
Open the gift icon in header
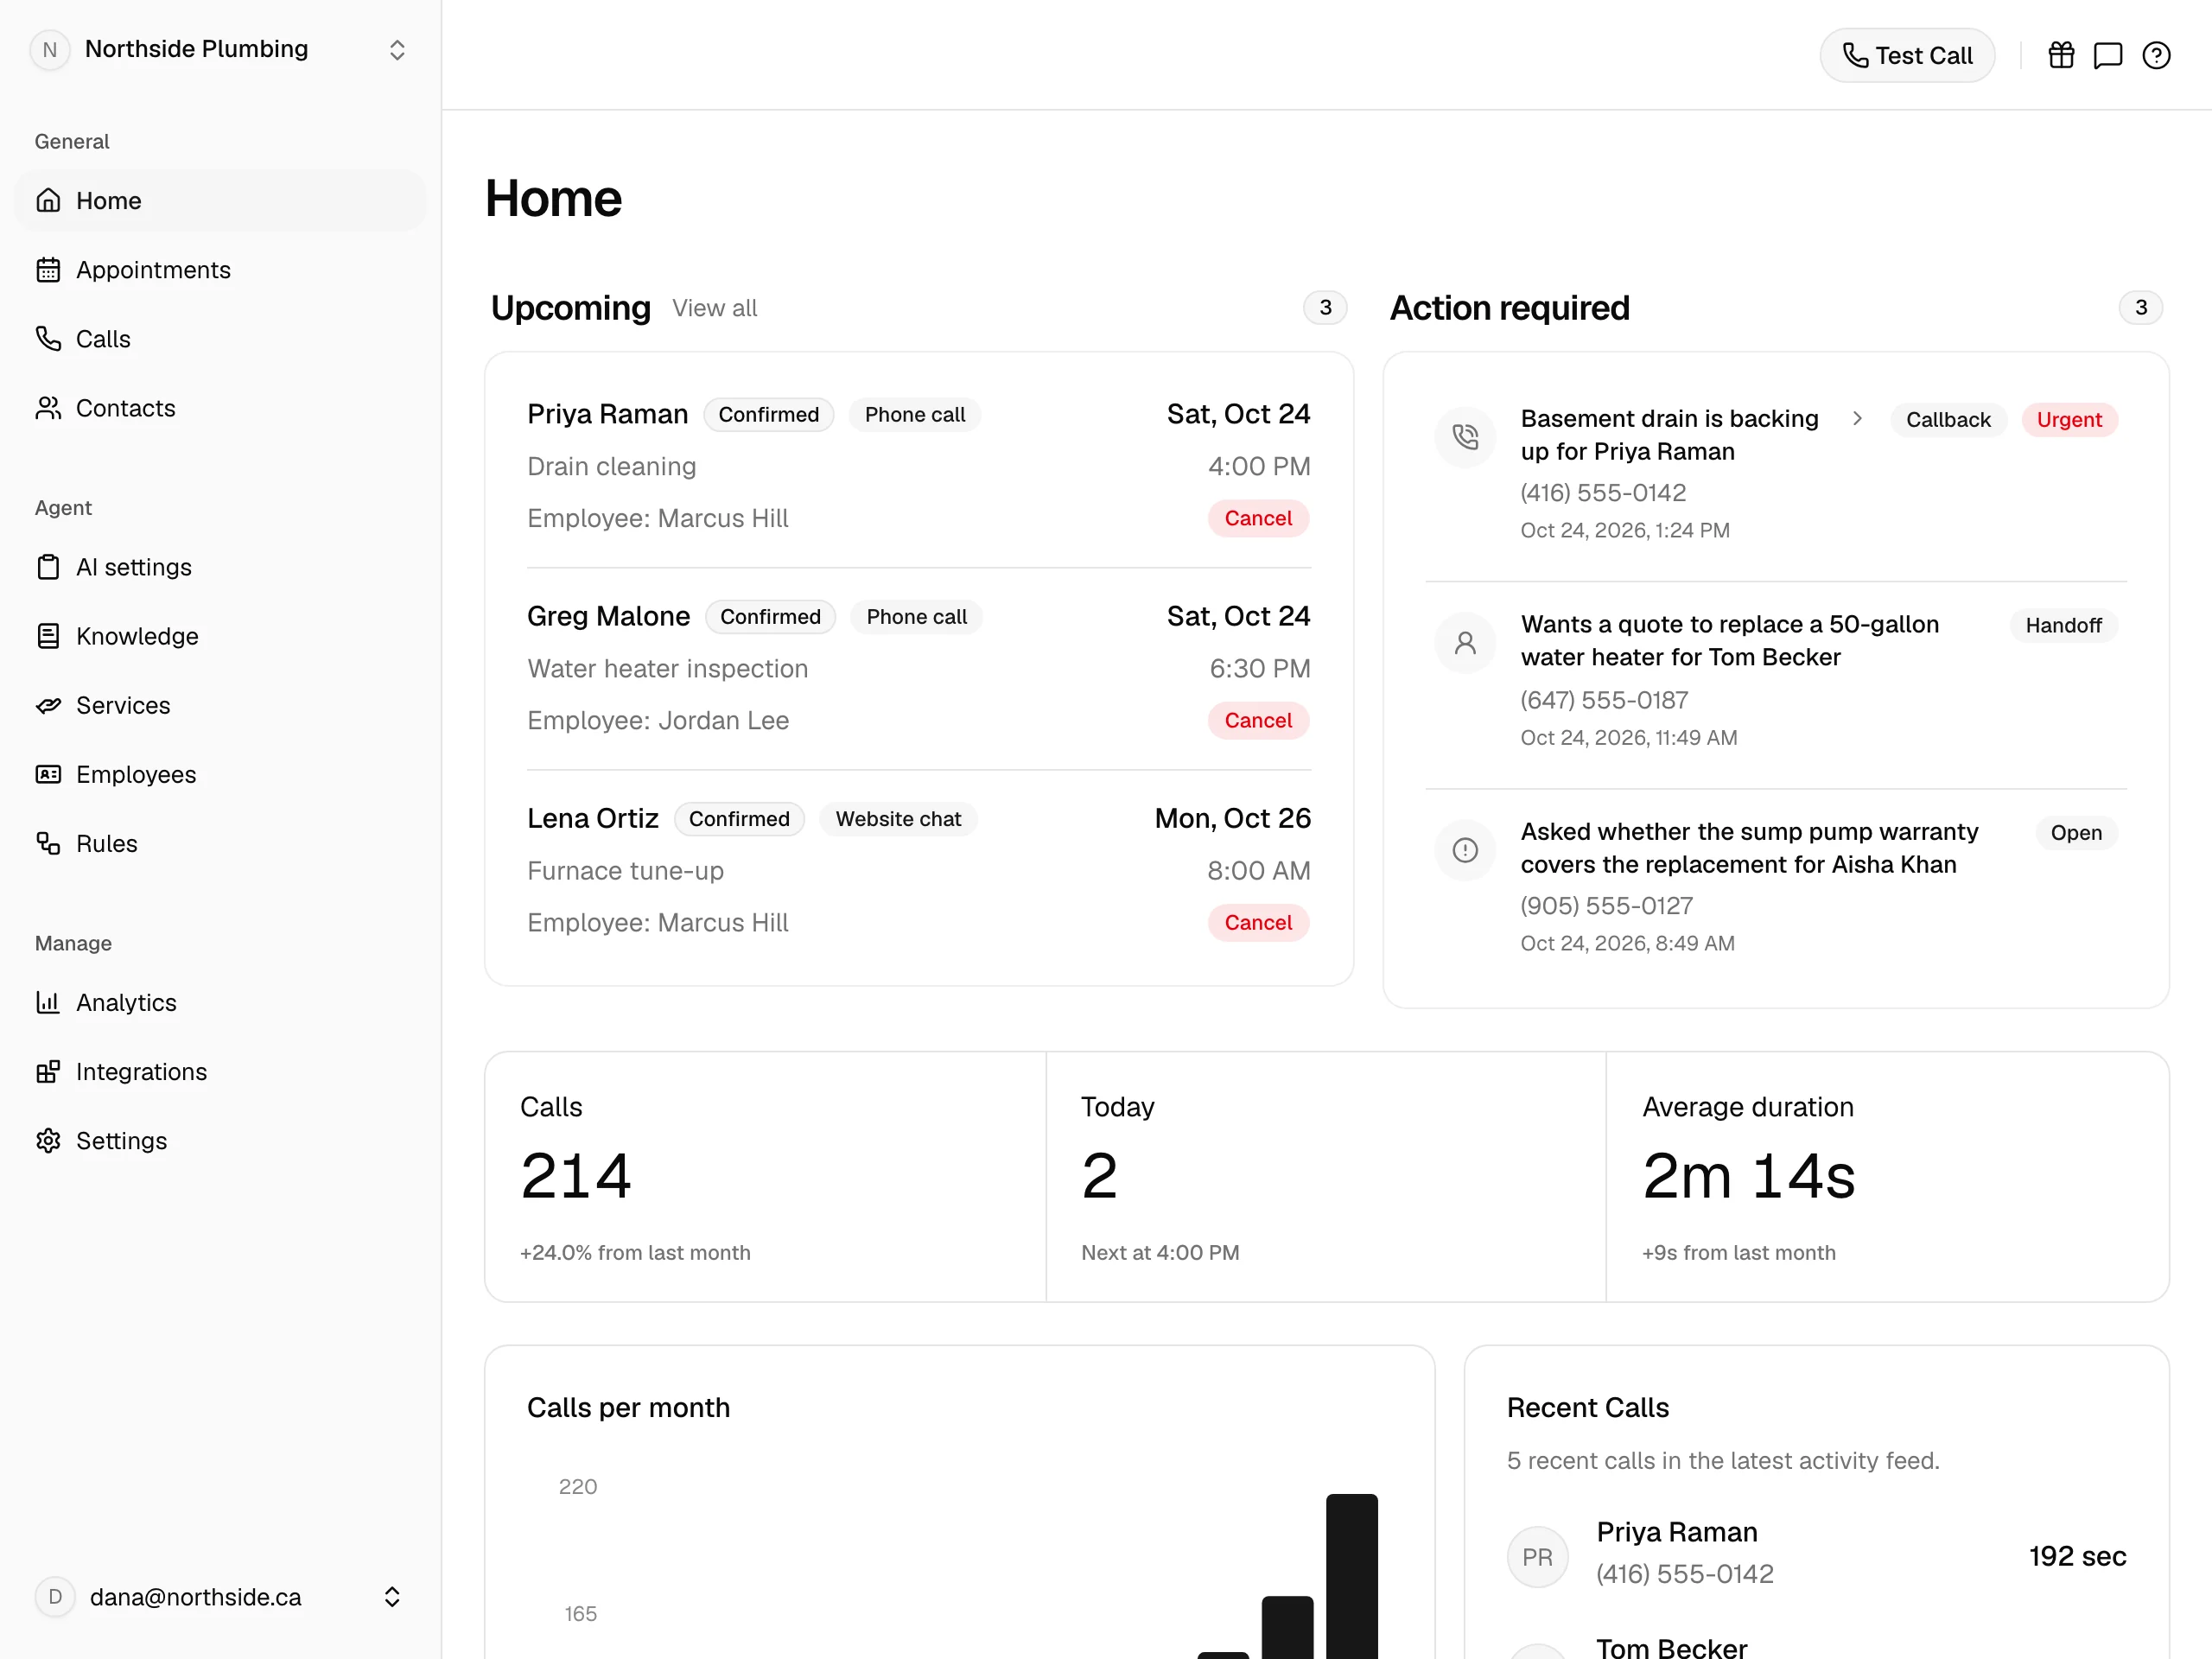tap(2061, 55)
